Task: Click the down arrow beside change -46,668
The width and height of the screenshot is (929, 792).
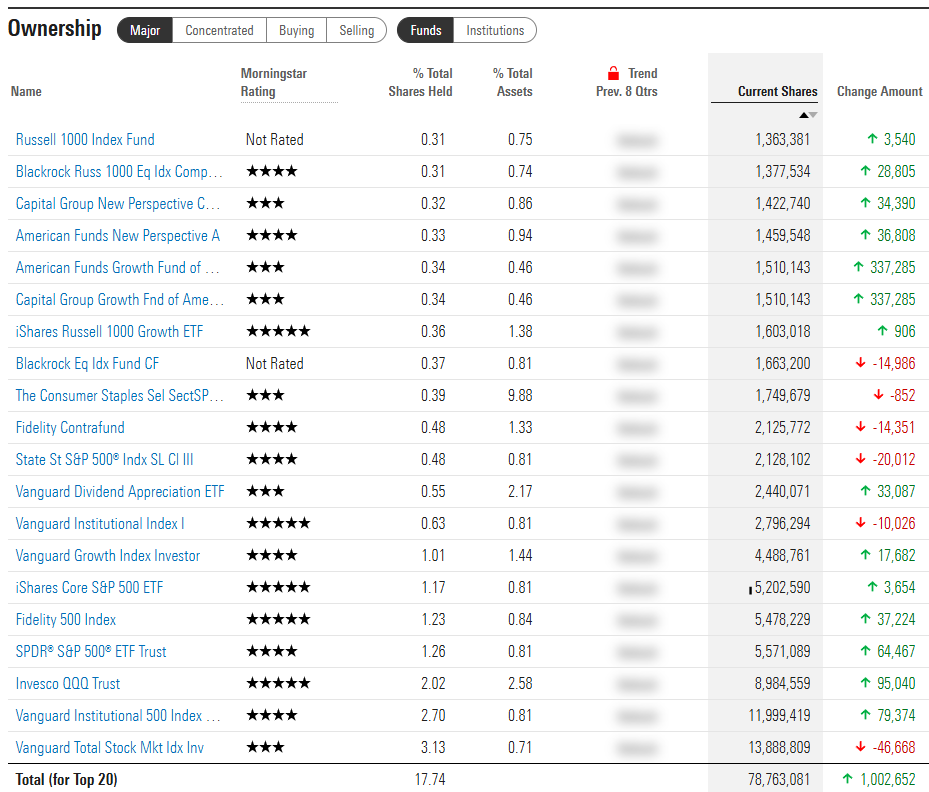Action: [x=861, y=747]
